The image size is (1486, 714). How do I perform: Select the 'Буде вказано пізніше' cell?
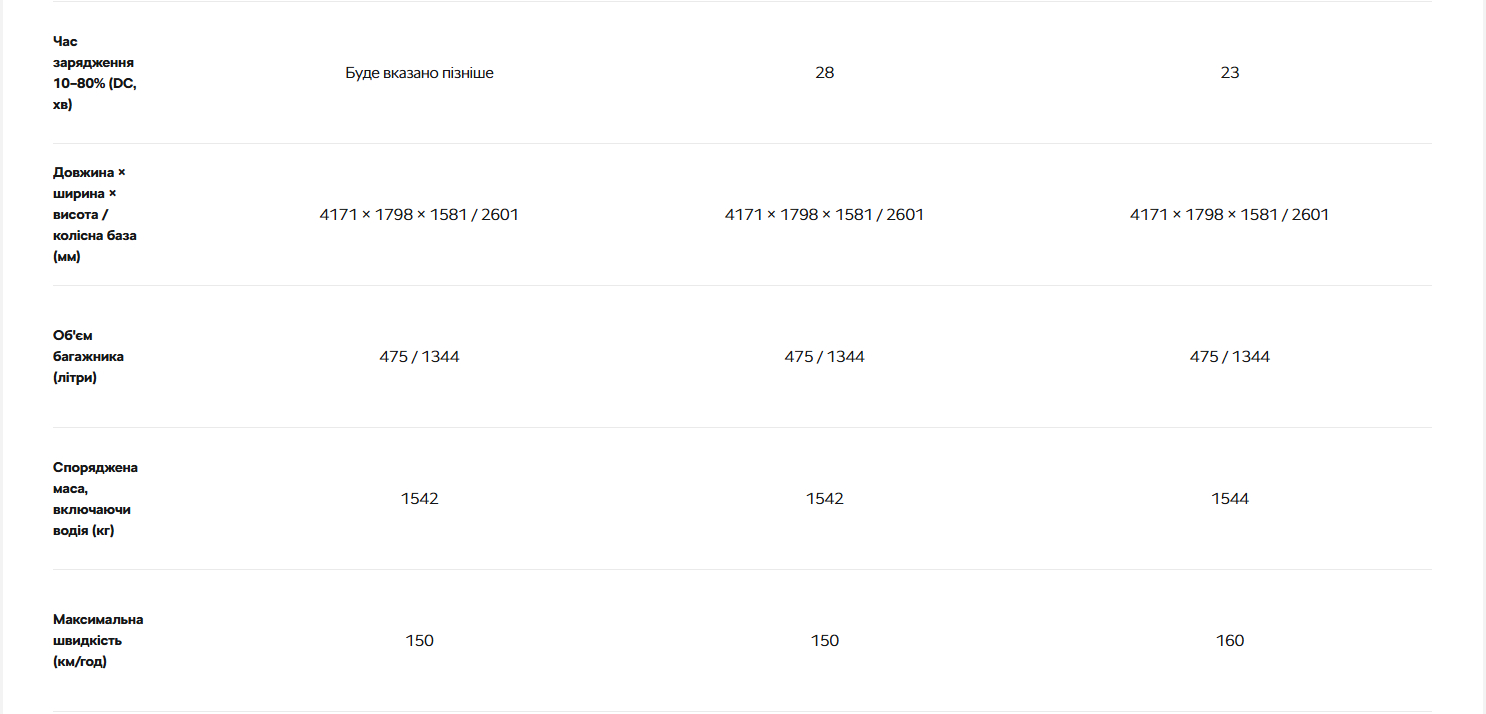coord(419,73)
